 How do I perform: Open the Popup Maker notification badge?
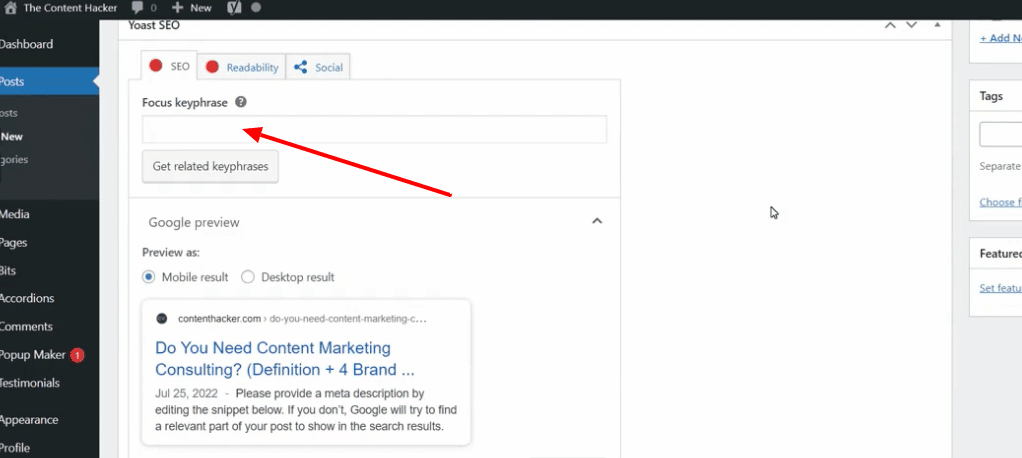click(77, 355)
